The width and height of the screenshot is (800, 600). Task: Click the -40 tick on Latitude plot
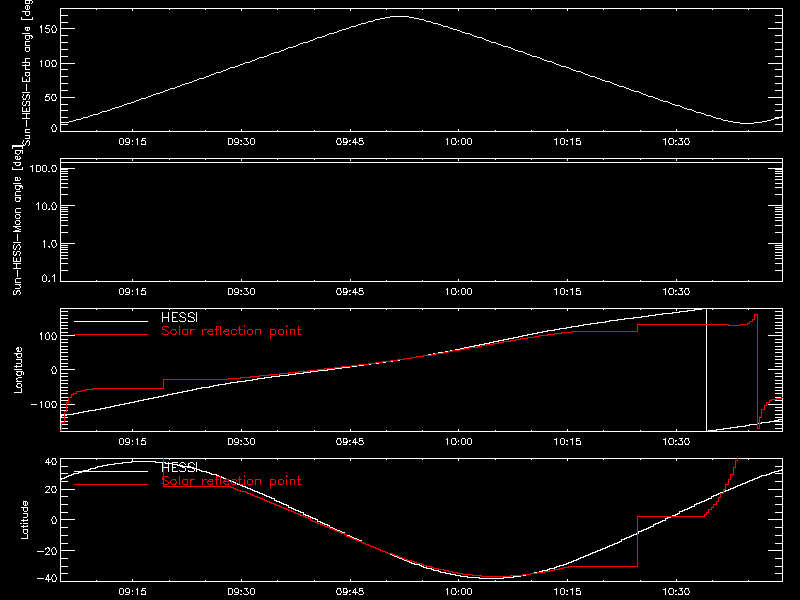click(x=47, y=579)
